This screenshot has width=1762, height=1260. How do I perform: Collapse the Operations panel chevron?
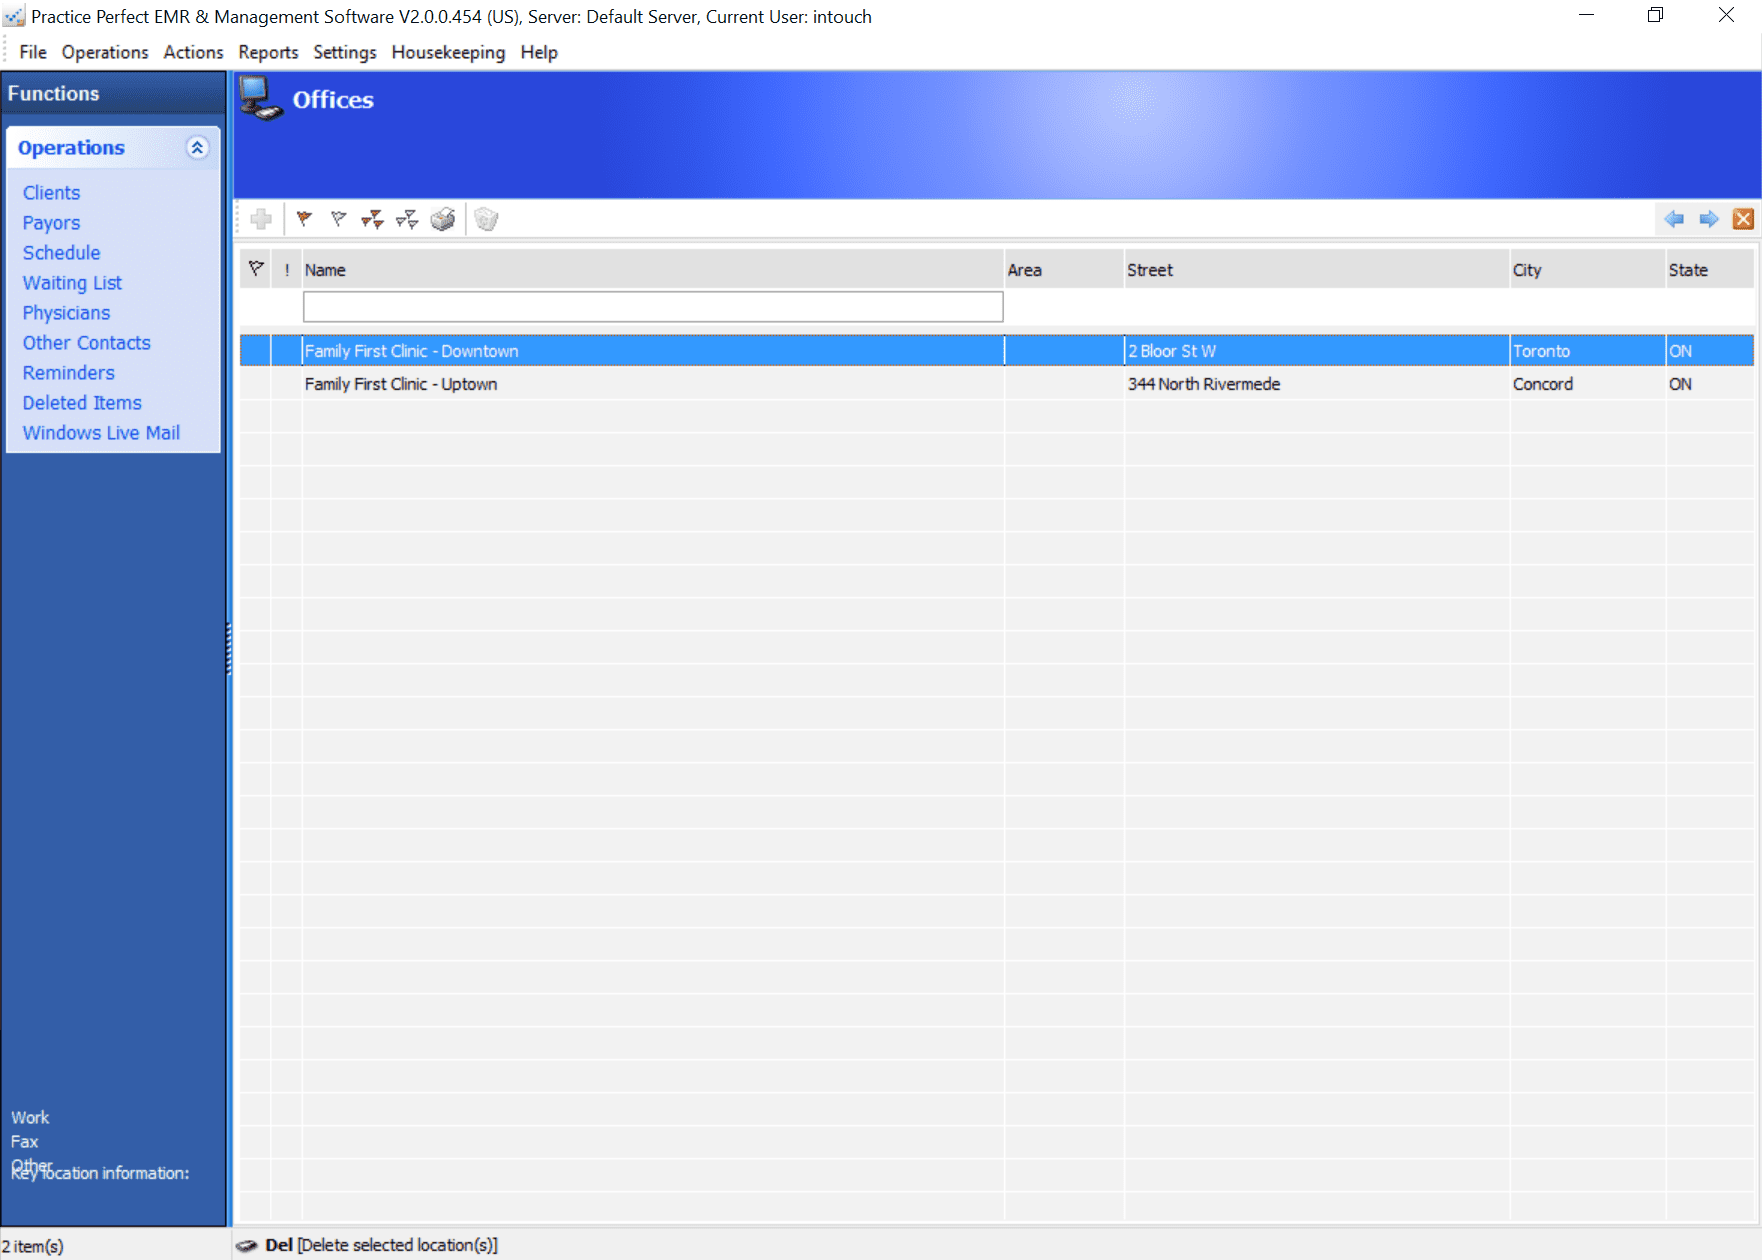pos(197,148)
